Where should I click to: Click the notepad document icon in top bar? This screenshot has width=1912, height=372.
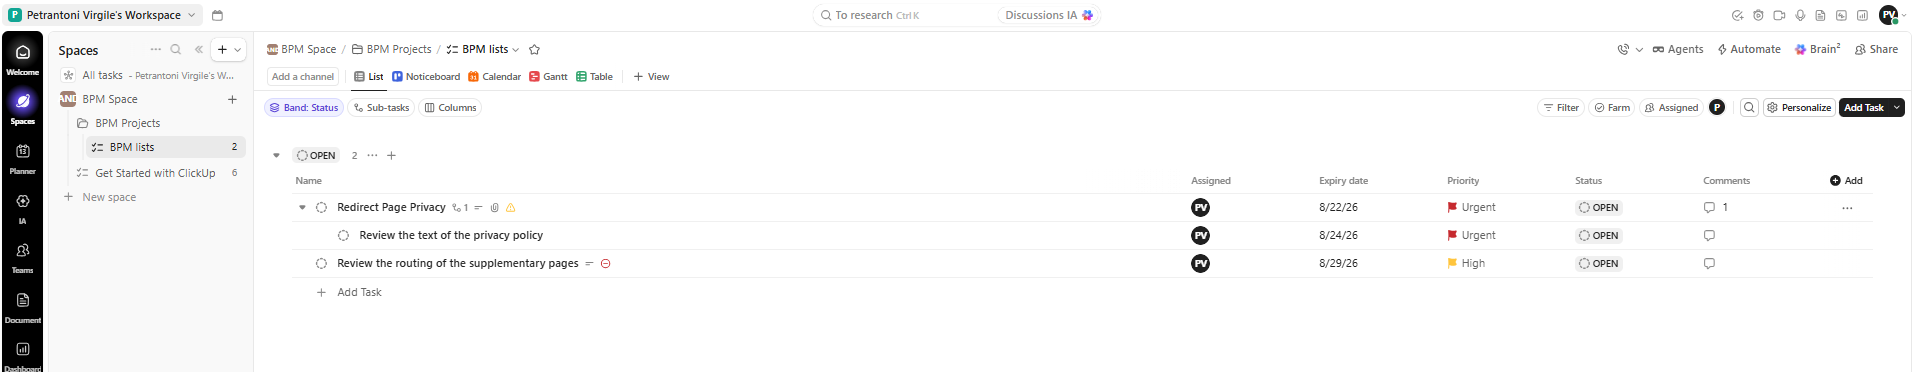[1820, 15]
